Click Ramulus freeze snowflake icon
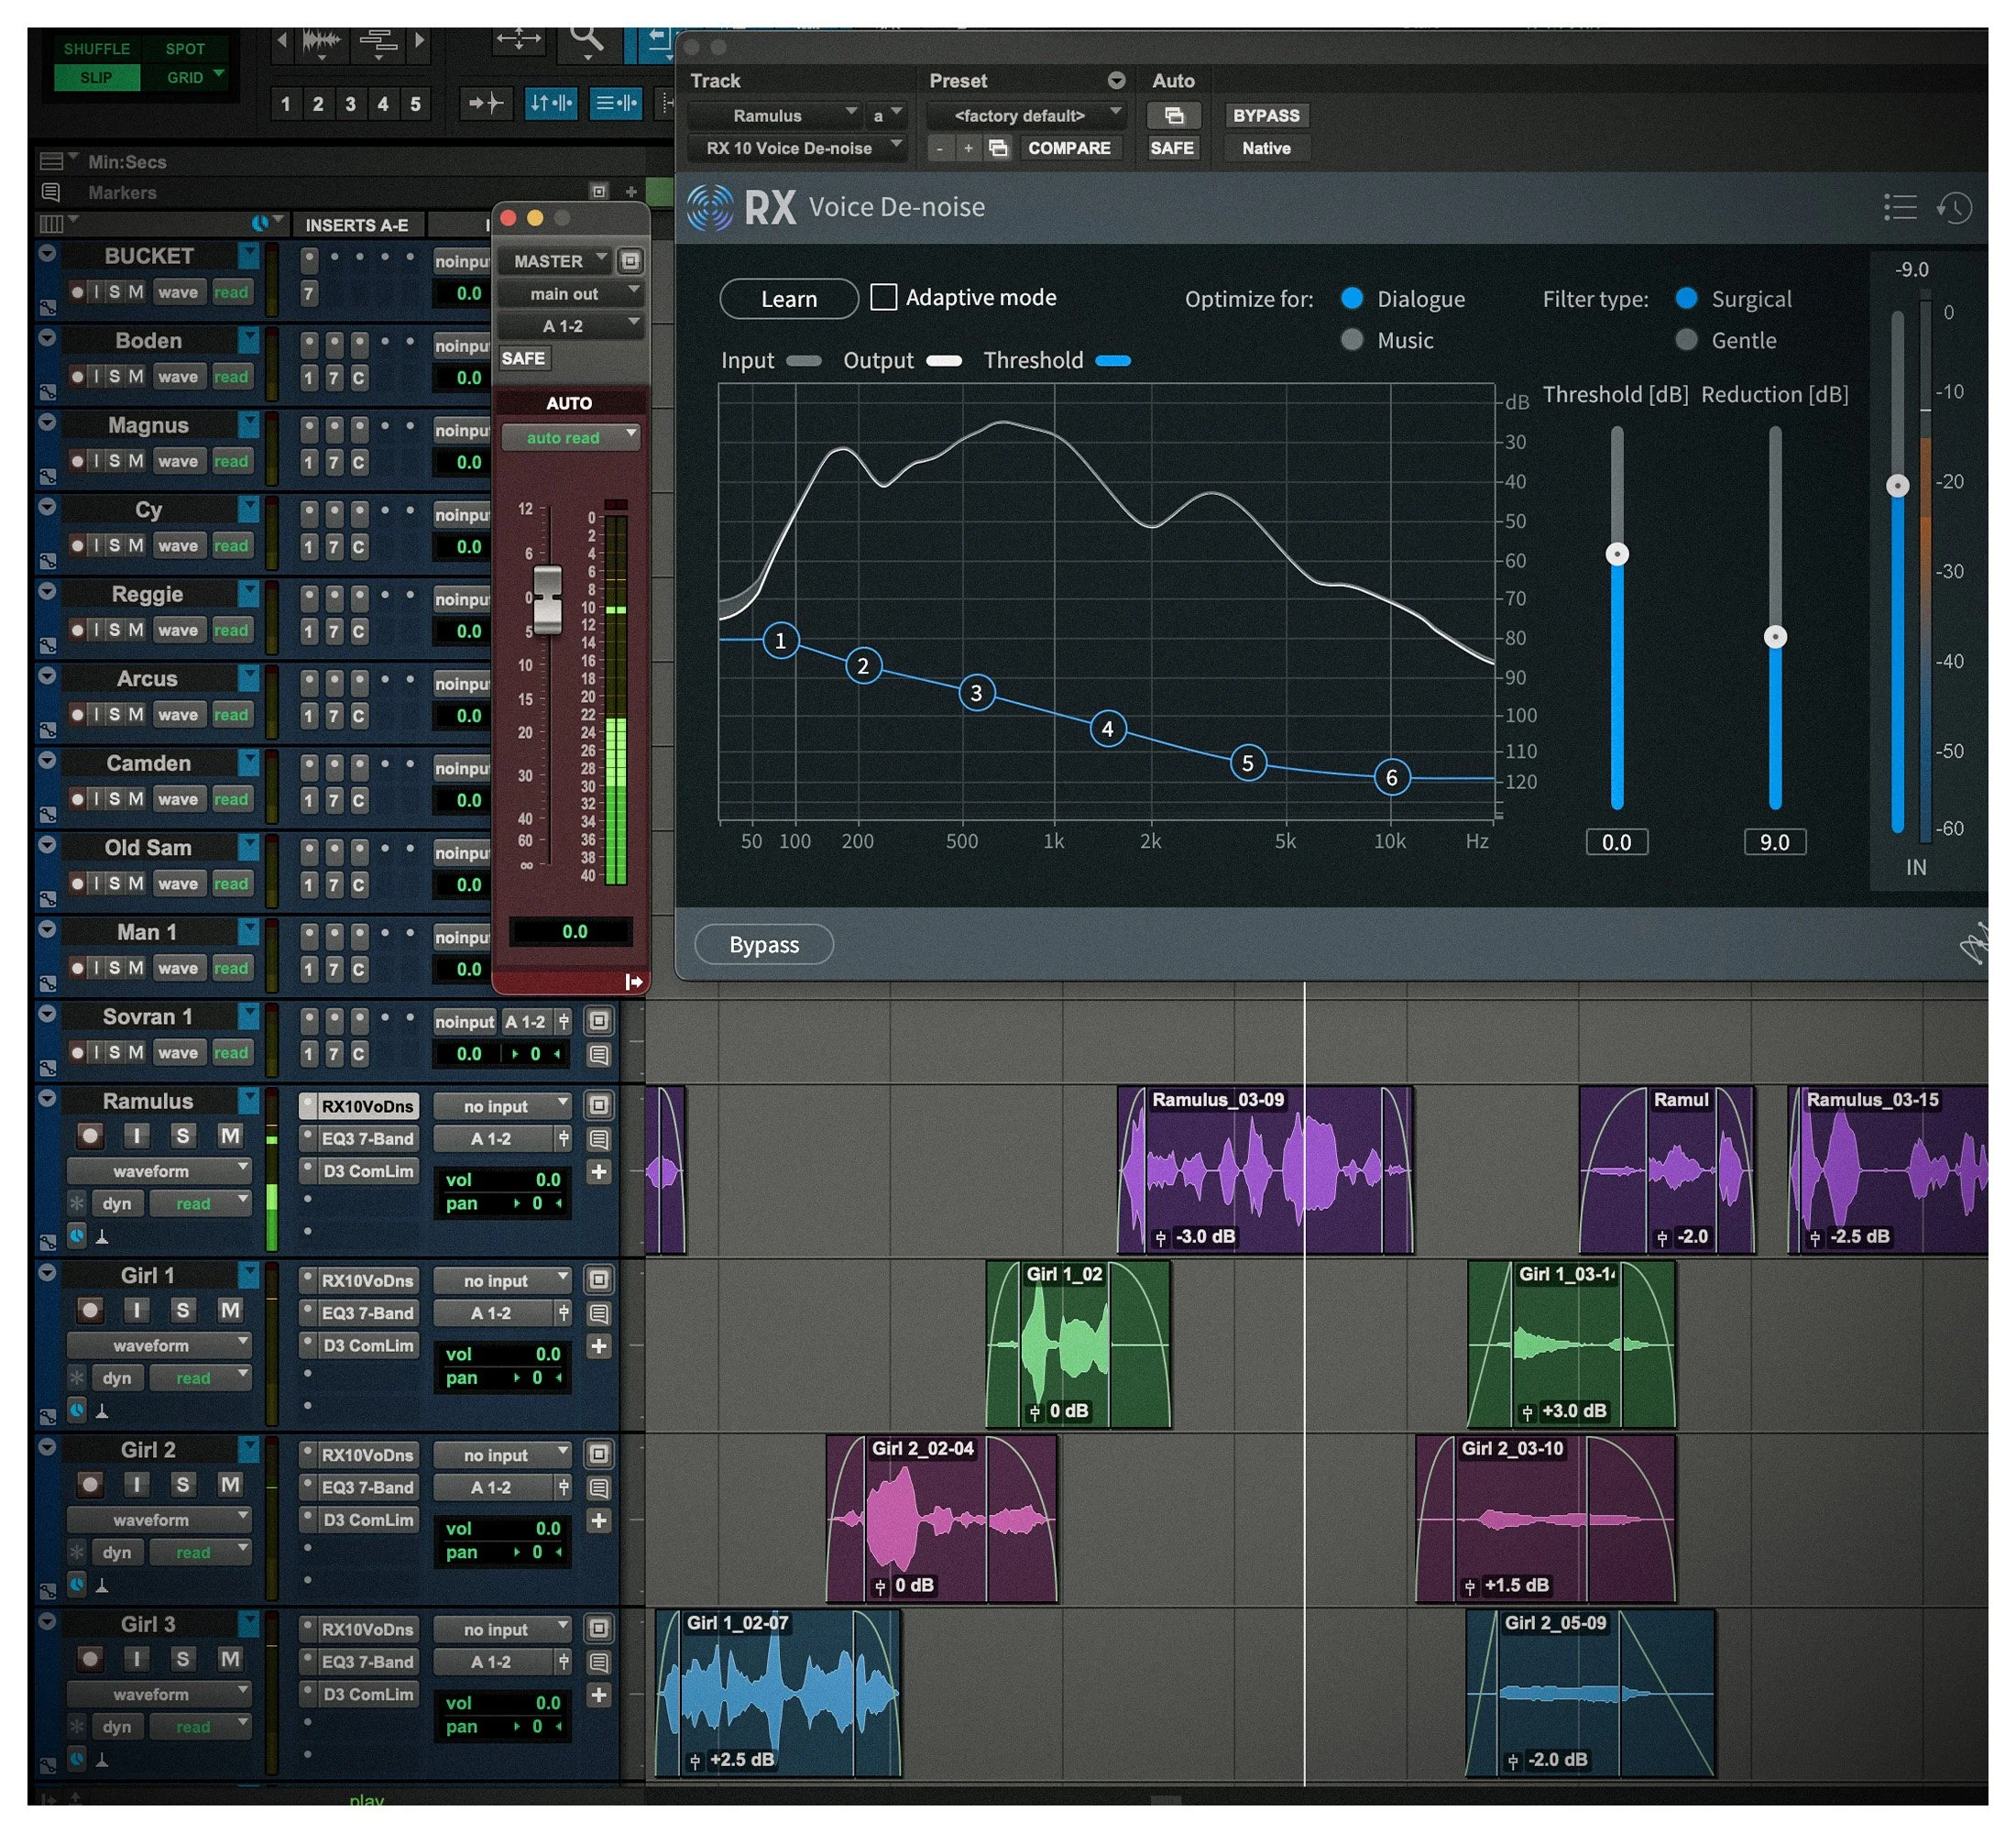Image resolution: width=2016 pixels, height=1833 pixels. [x=77, y=1203]
